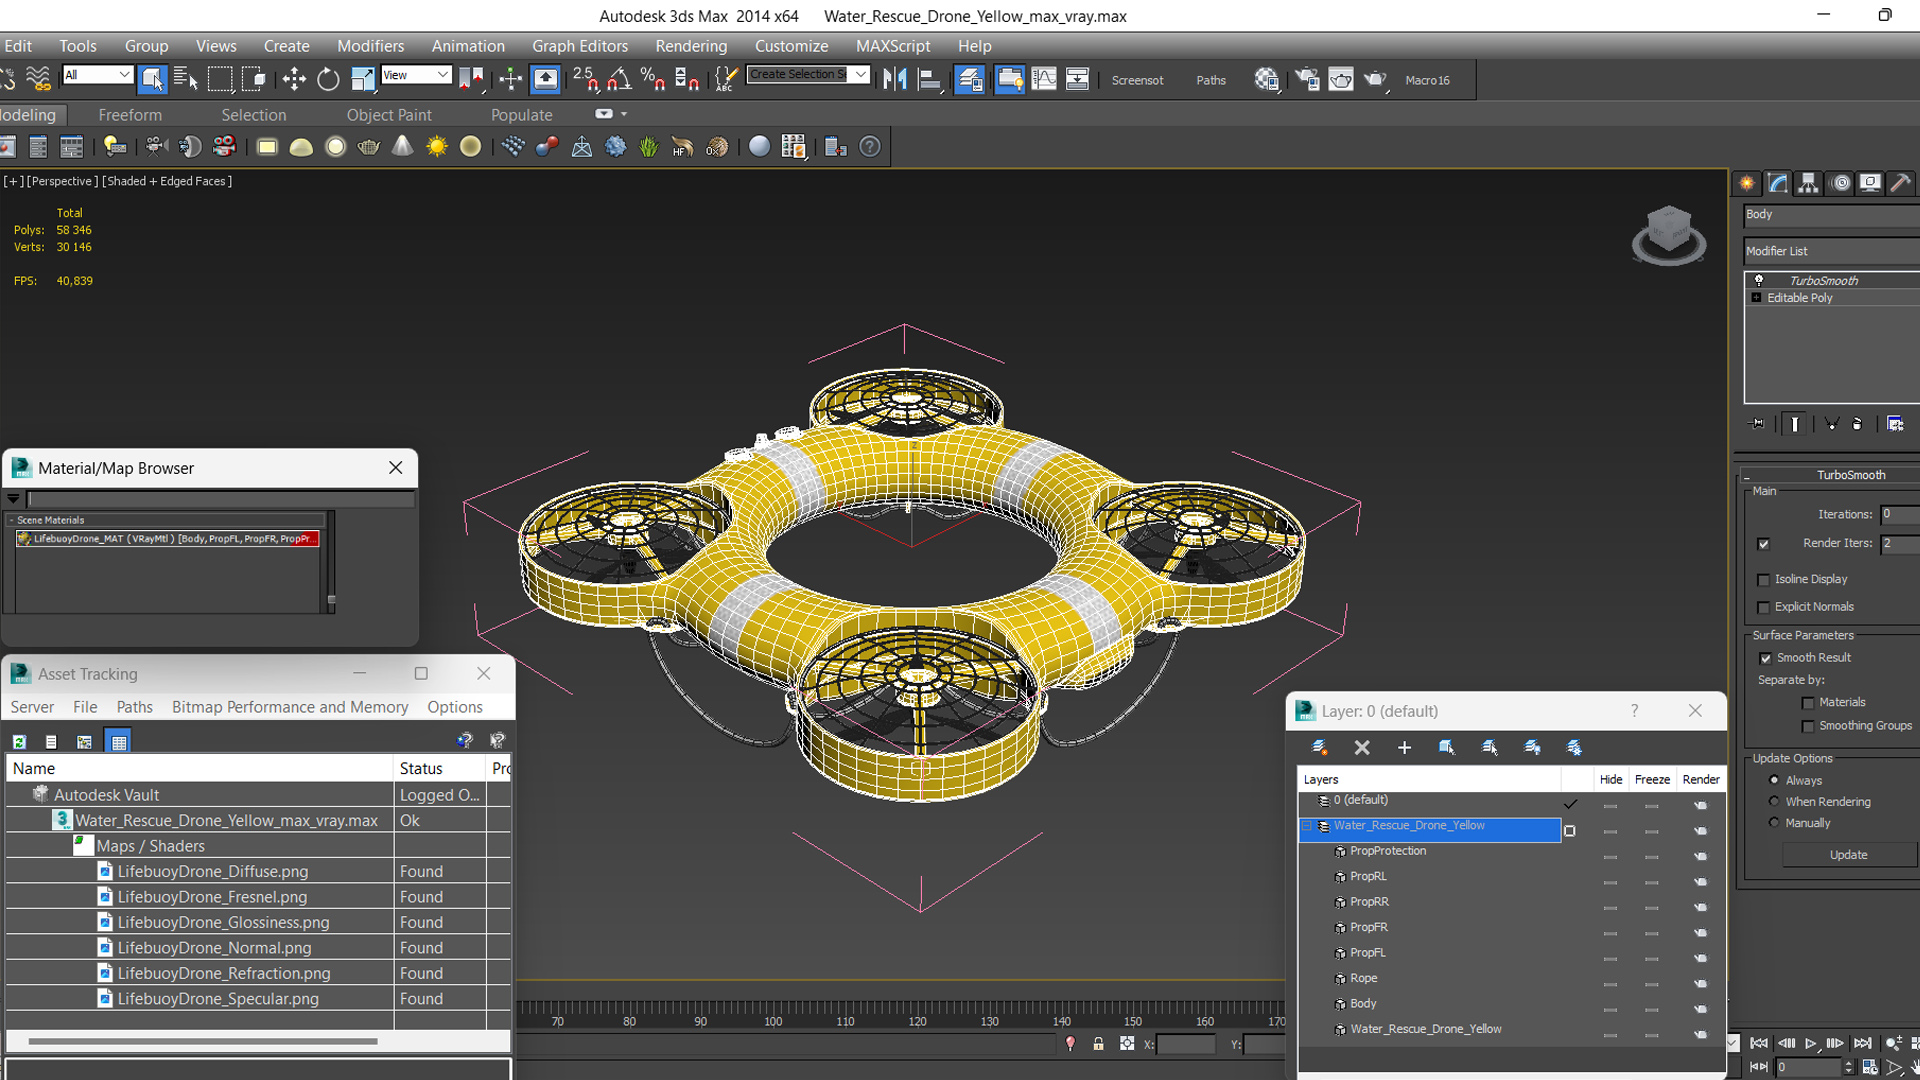1920x1080 pixels.
Task: Select LifebuoyDrone_MAT material in browser
Action: tap(168, 539)
